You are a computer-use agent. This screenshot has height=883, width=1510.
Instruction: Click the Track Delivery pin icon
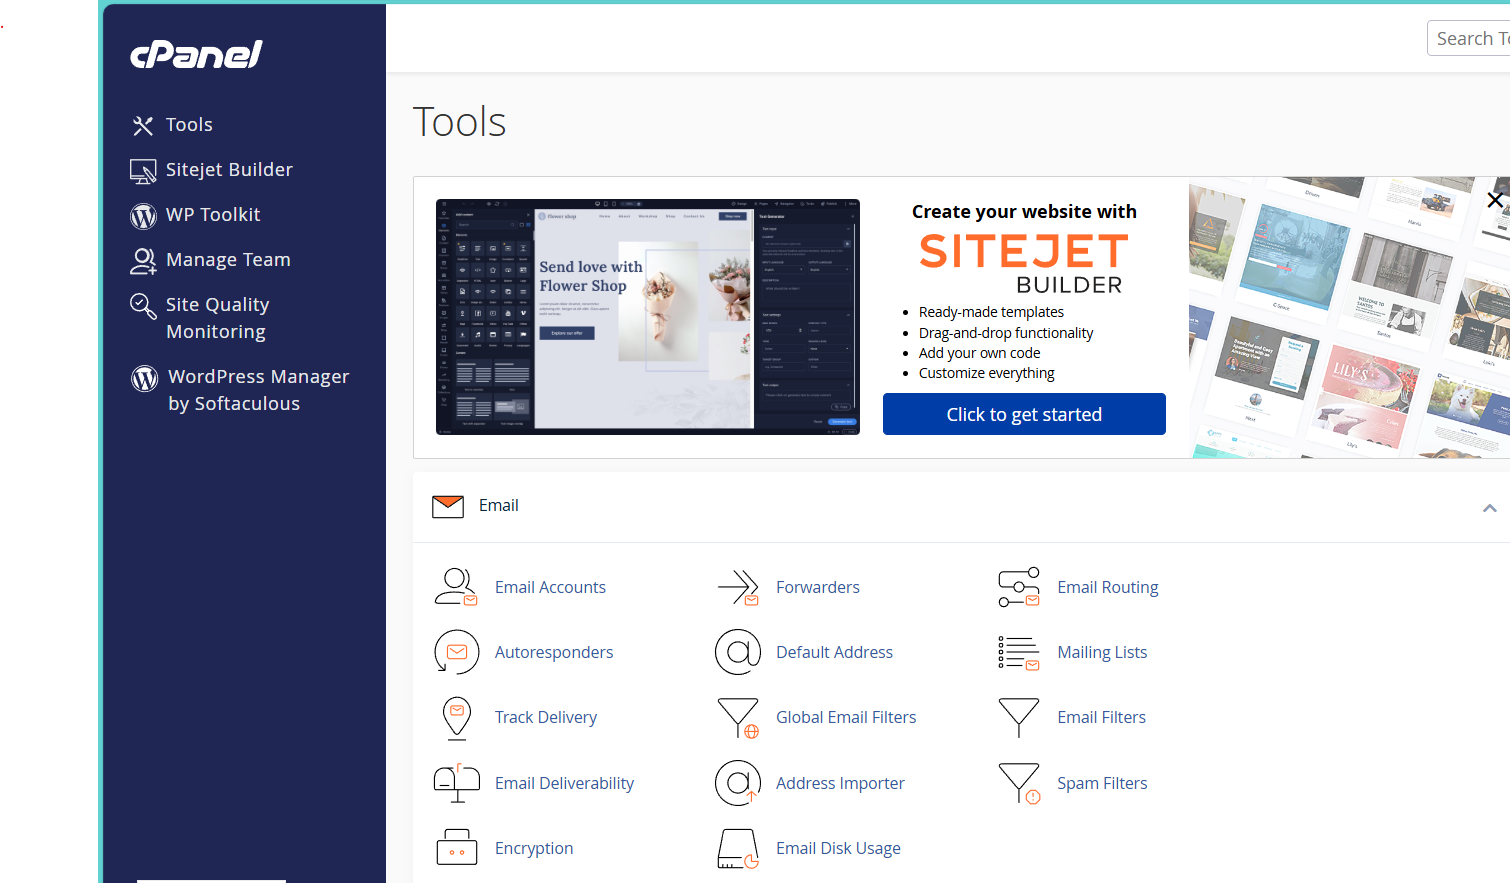tap(457, 718)
